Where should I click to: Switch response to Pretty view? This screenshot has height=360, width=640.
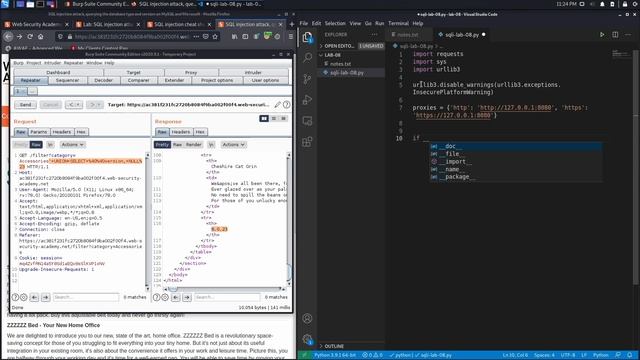point(162,144)
